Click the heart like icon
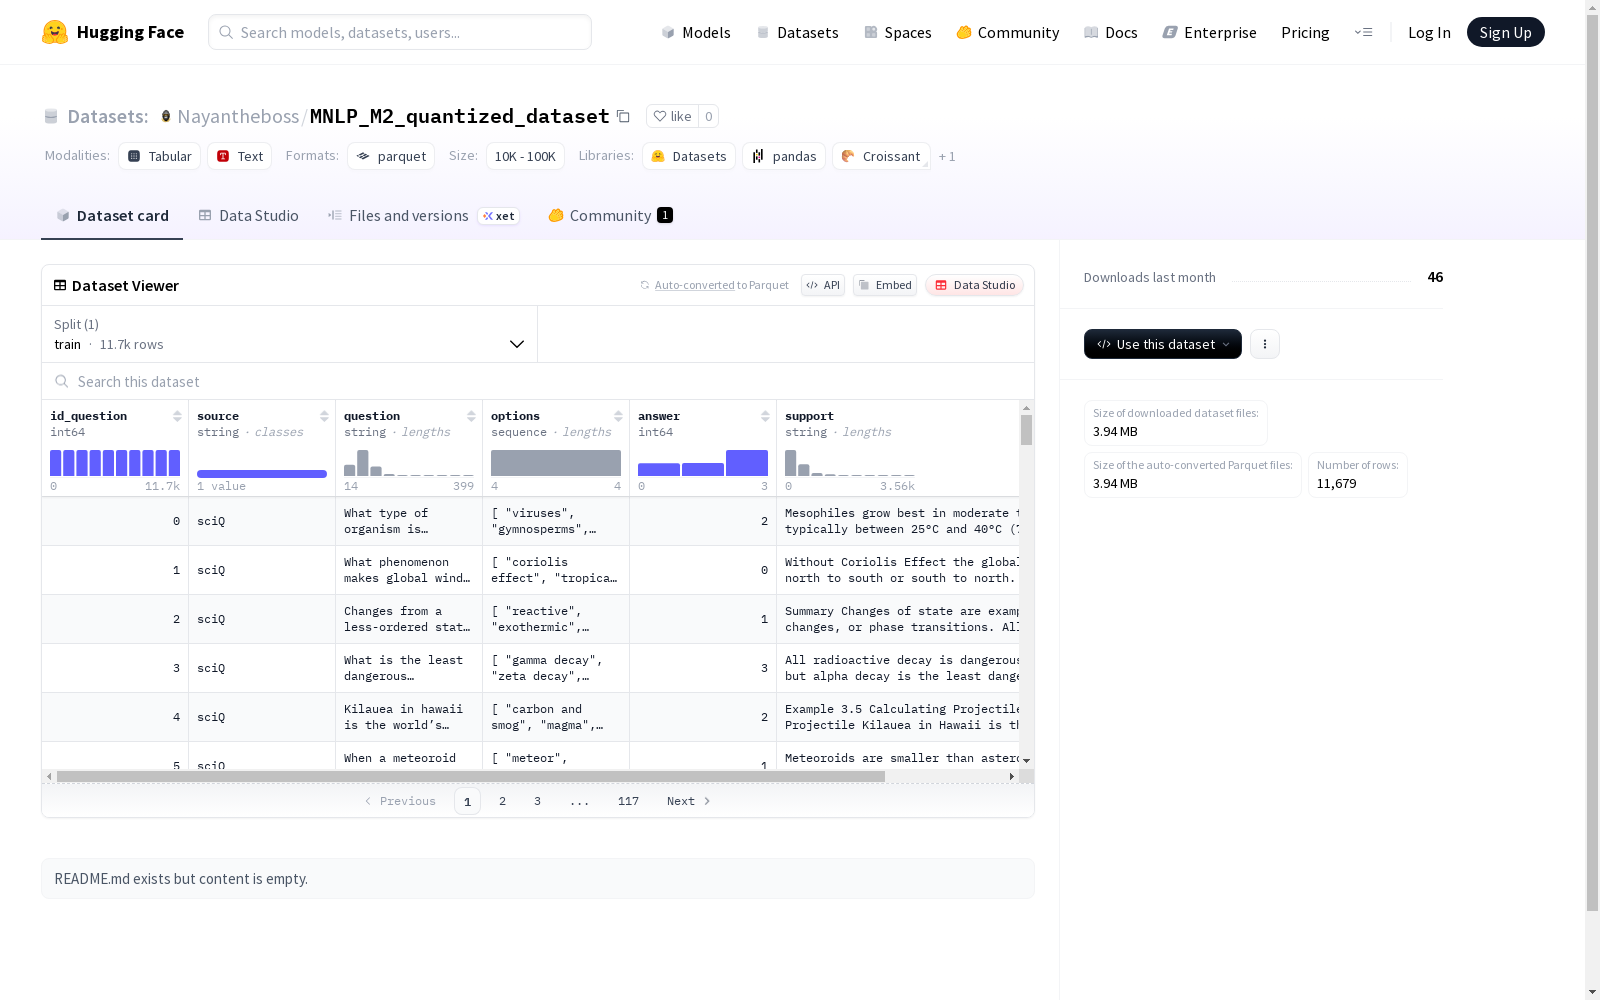 (660, 116)
